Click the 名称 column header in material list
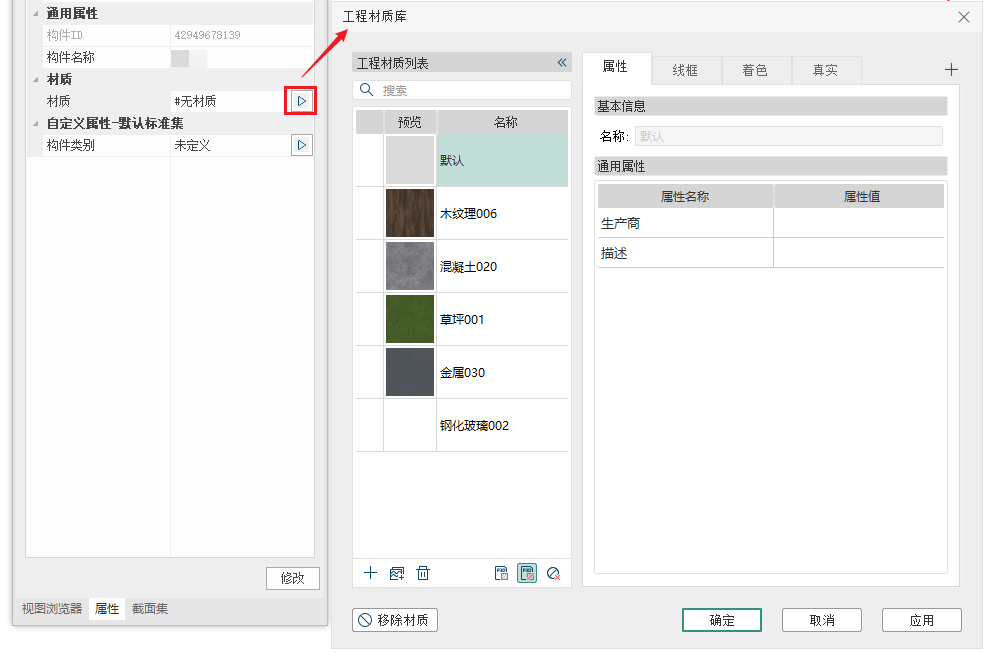The height and width of the screenshot is (654, 985). point(503,122)
